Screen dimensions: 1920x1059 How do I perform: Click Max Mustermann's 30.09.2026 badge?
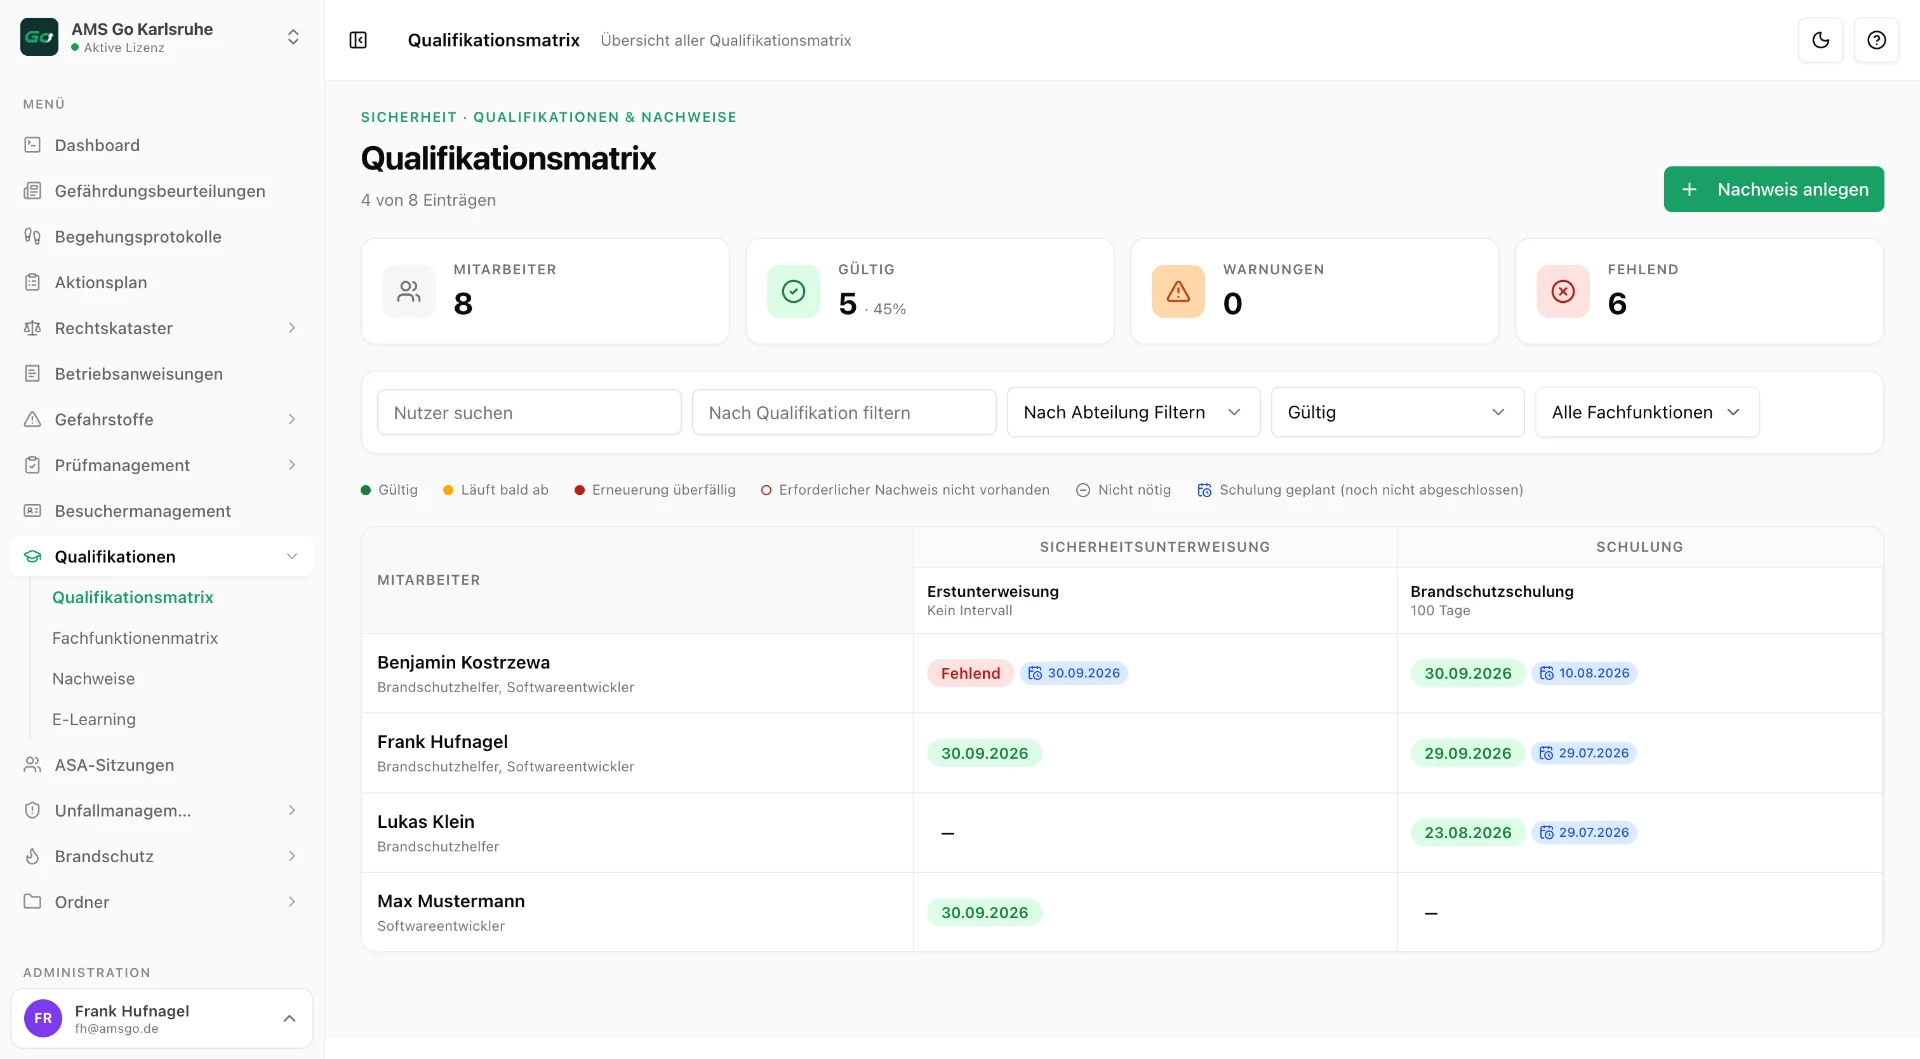pyautogui.click(x=984, y=912)
